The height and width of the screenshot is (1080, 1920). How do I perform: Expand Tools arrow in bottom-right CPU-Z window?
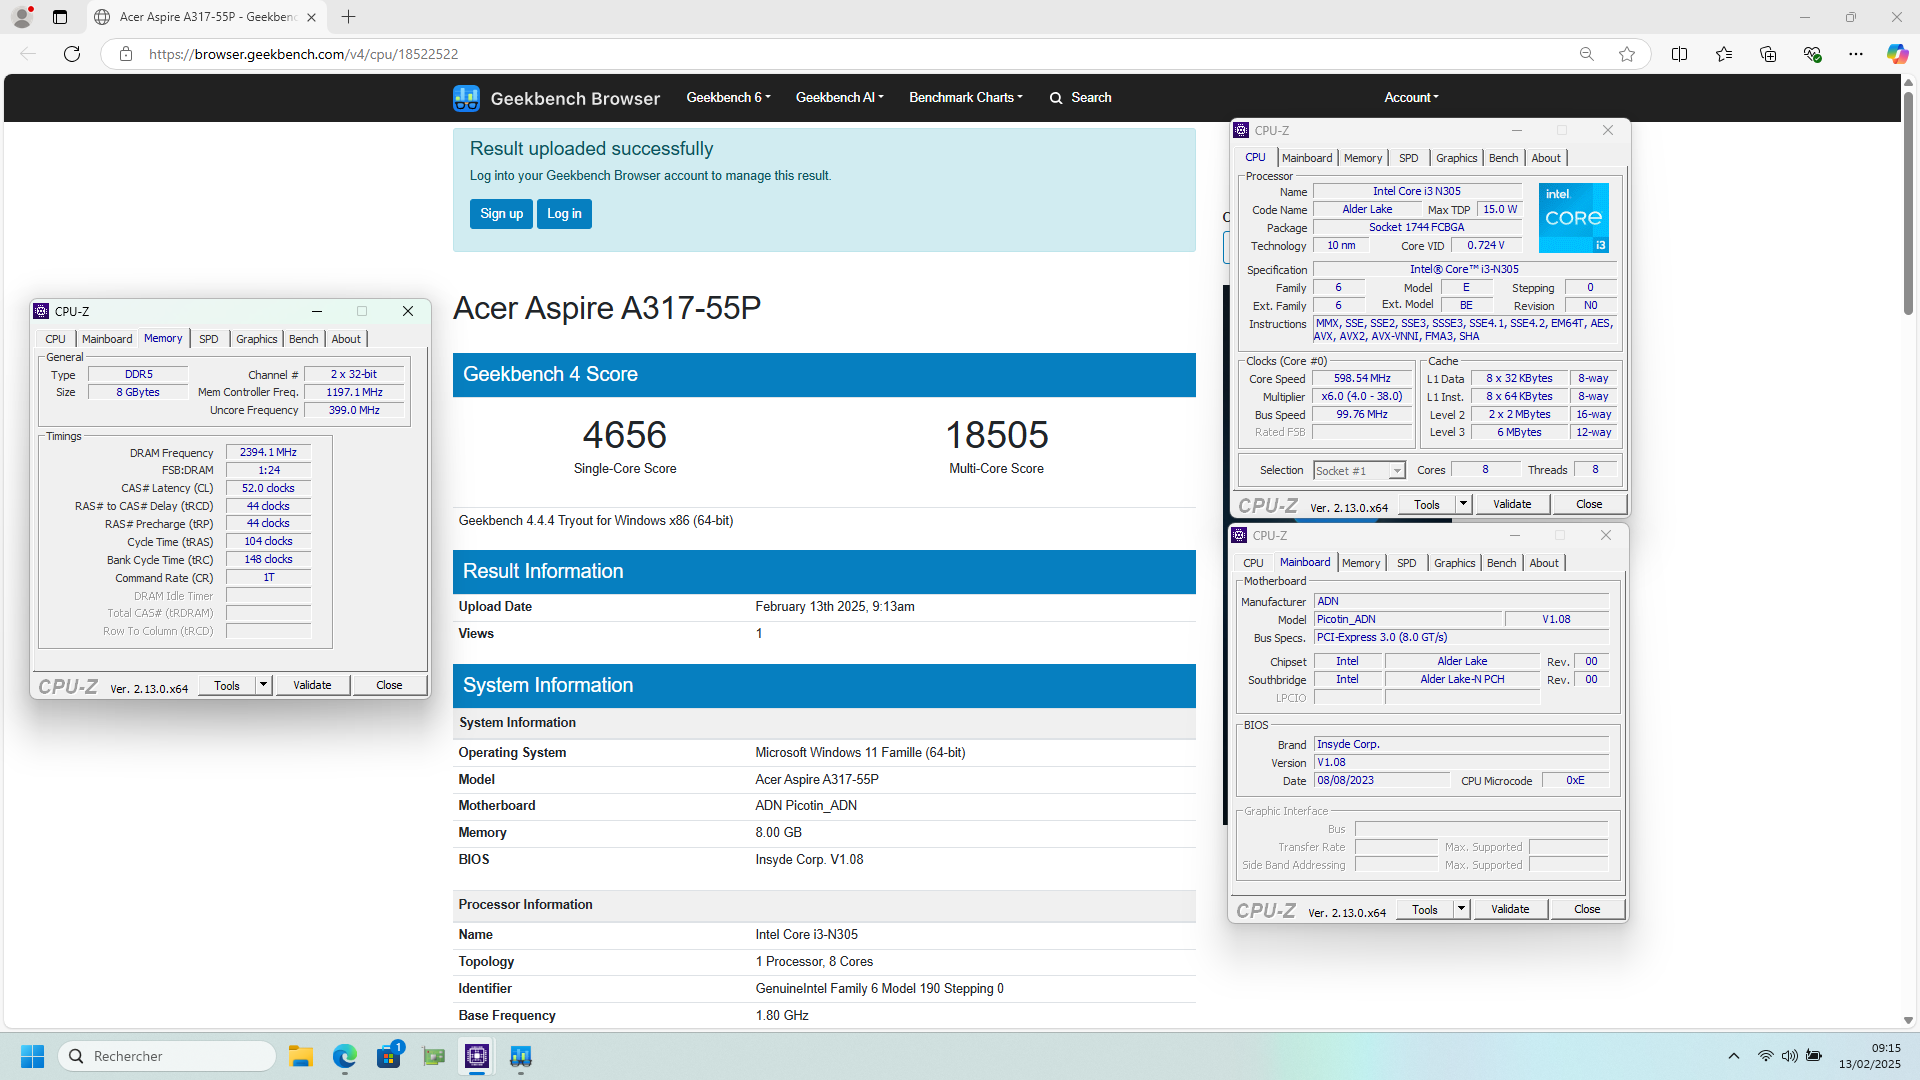pos(1461,909)
